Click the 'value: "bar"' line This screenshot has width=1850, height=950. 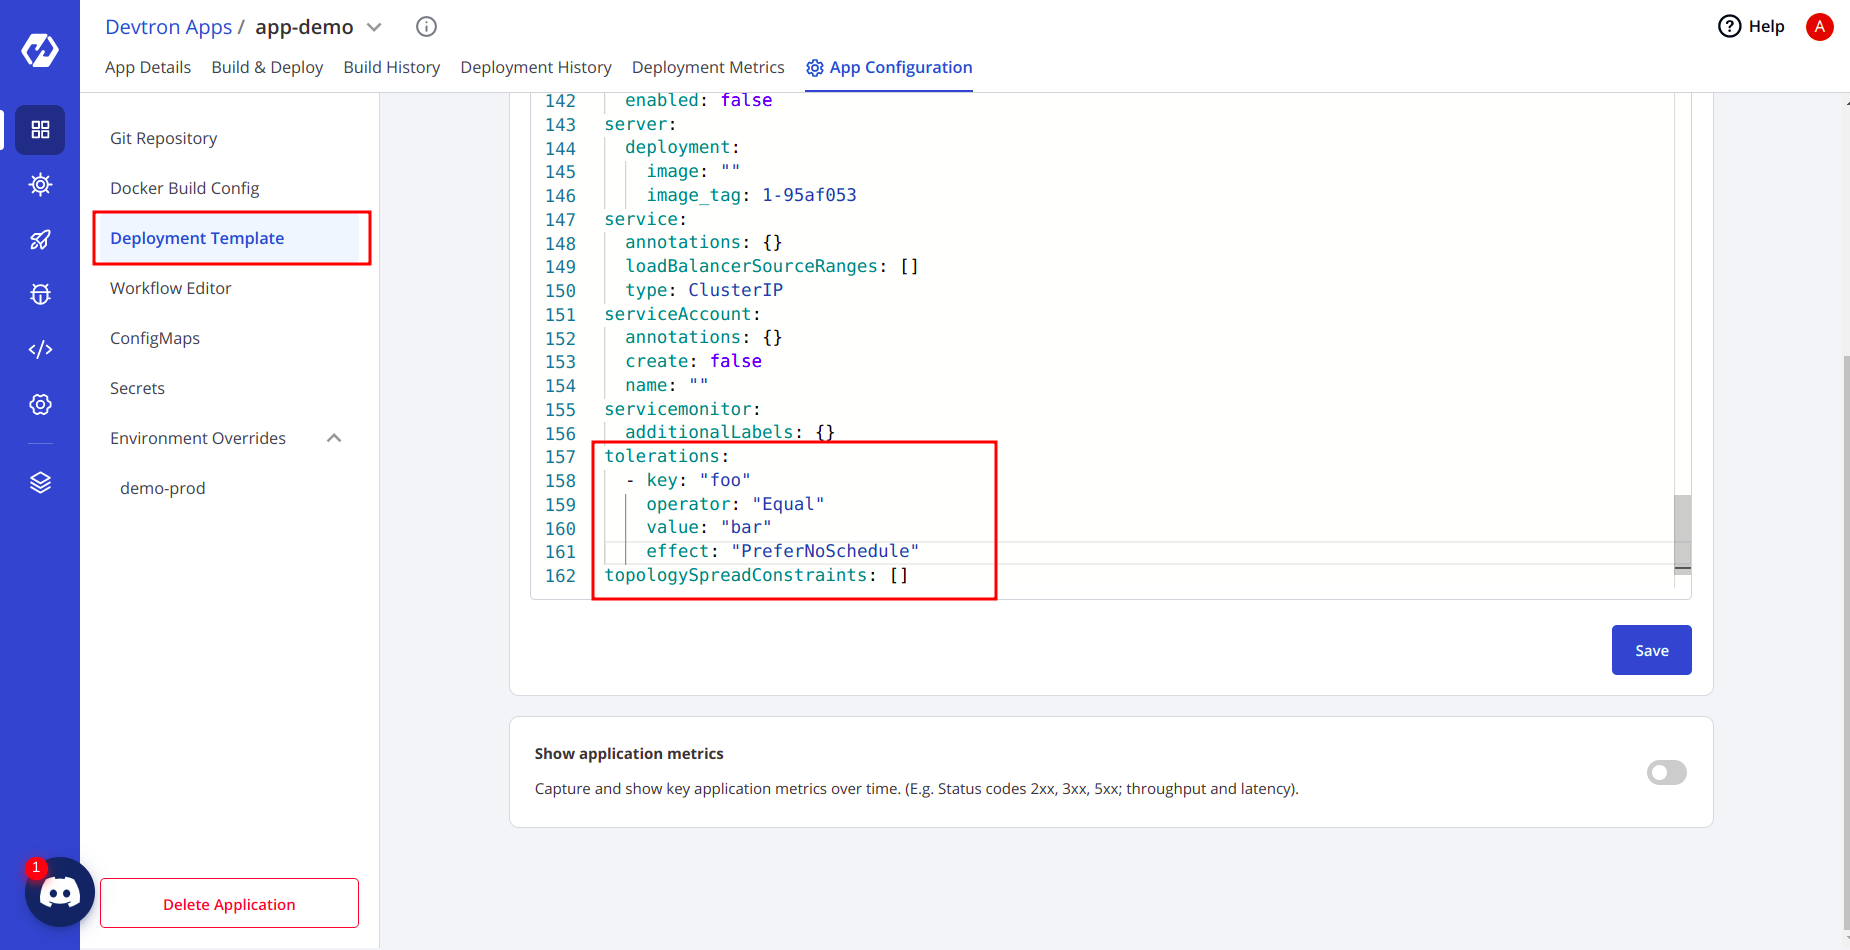(709, 527)
